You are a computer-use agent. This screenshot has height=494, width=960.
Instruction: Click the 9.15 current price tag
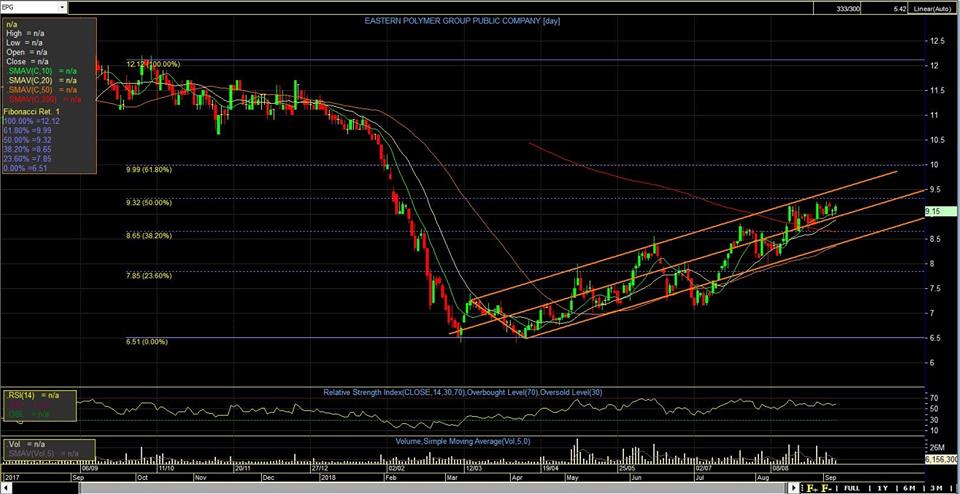[941, 211]
